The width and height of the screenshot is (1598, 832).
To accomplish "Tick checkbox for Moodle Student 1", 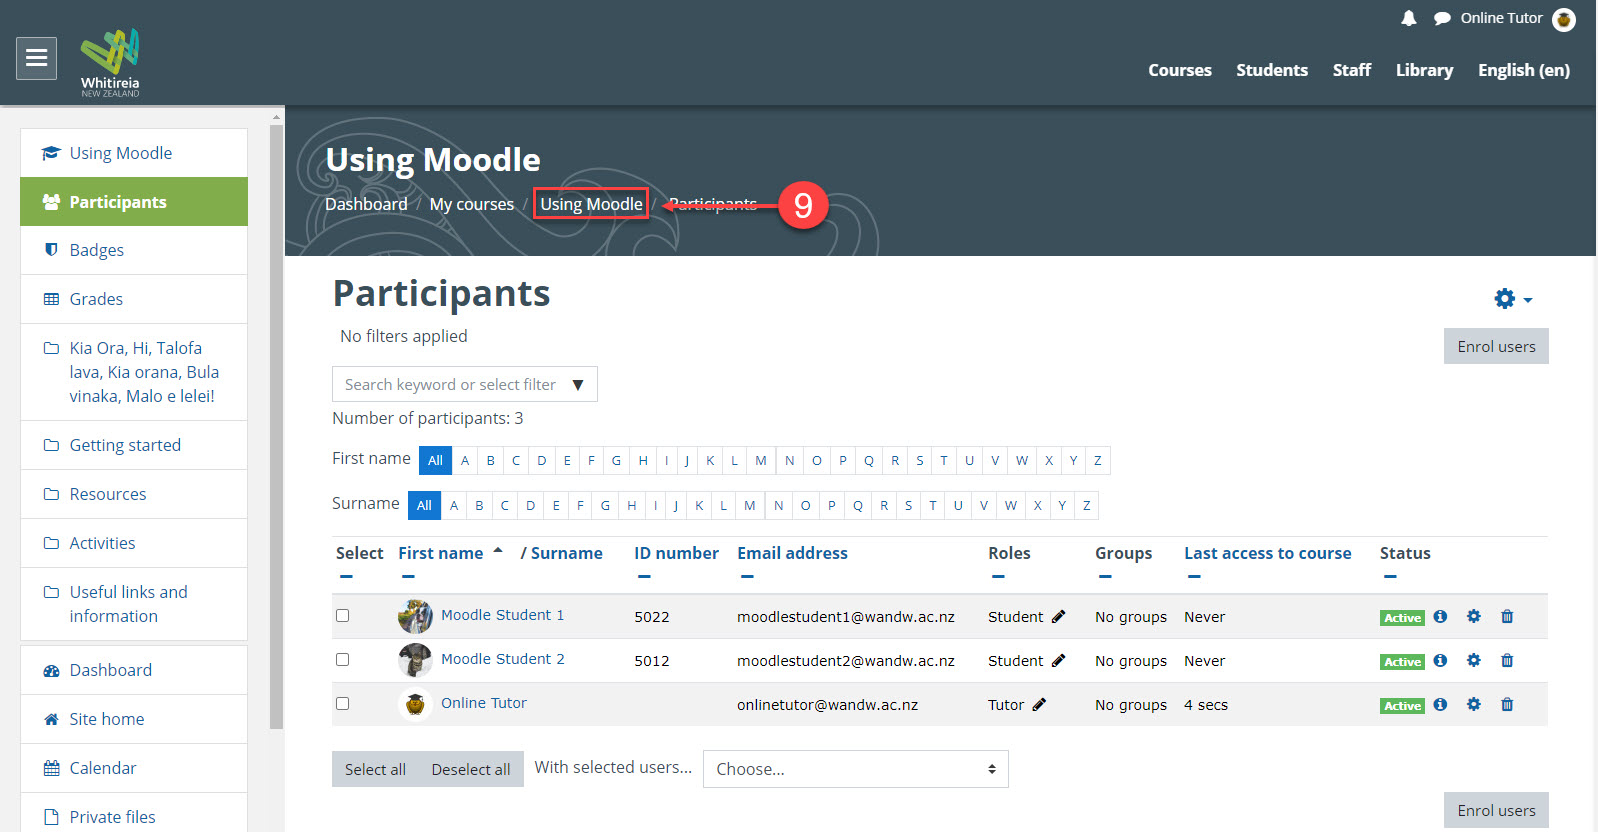I will pos(343,616).
